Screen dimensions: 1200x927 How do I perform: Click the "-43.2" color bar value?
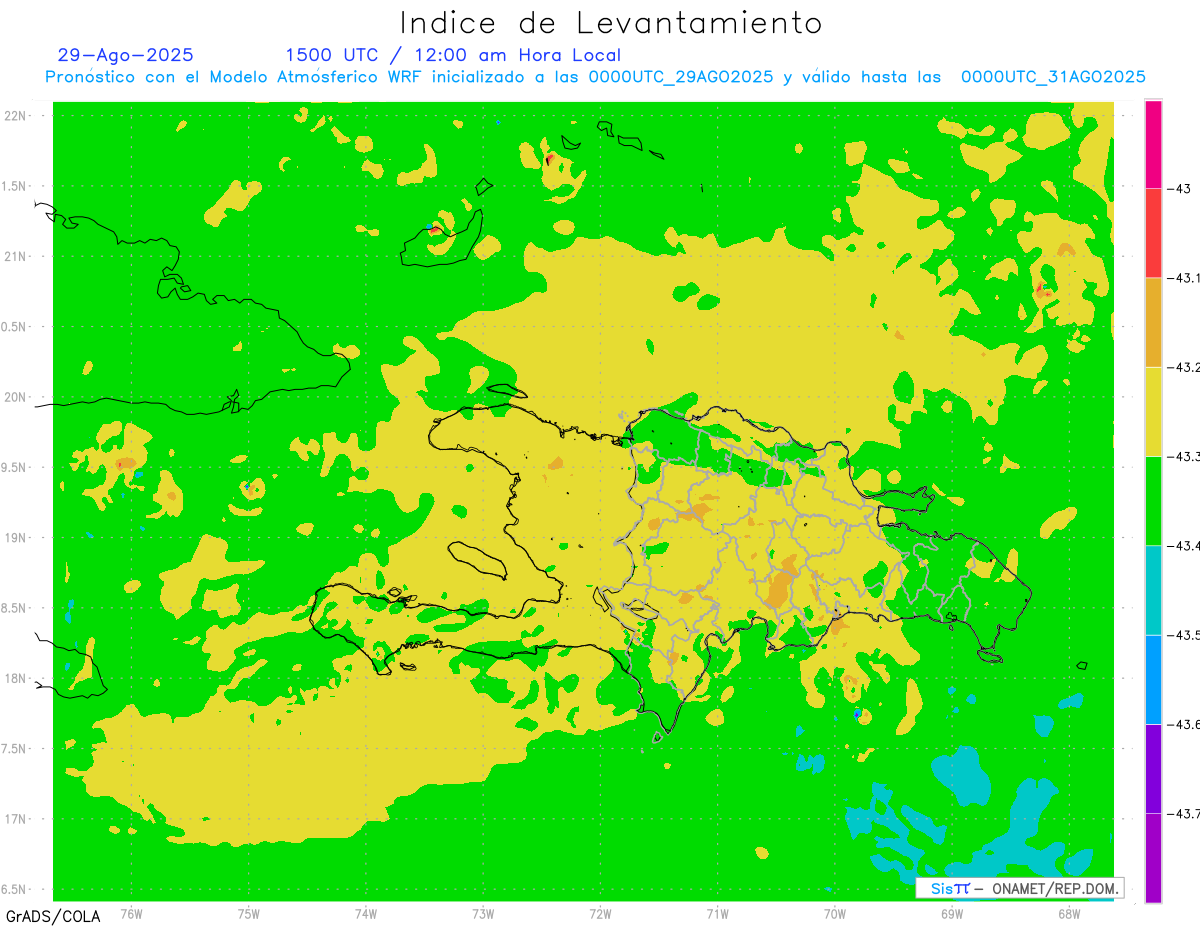[1184, 367]
